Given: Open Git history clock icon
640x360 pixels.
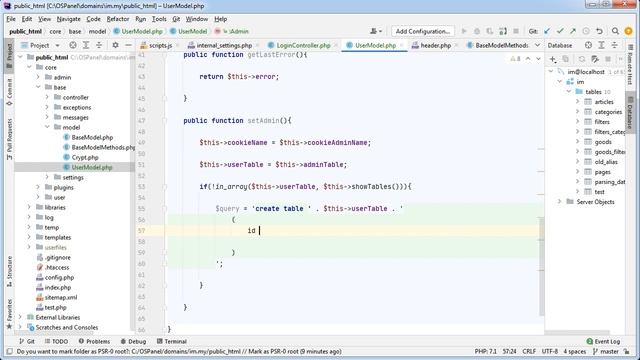Looking at the screenshot, I should 586,31.
